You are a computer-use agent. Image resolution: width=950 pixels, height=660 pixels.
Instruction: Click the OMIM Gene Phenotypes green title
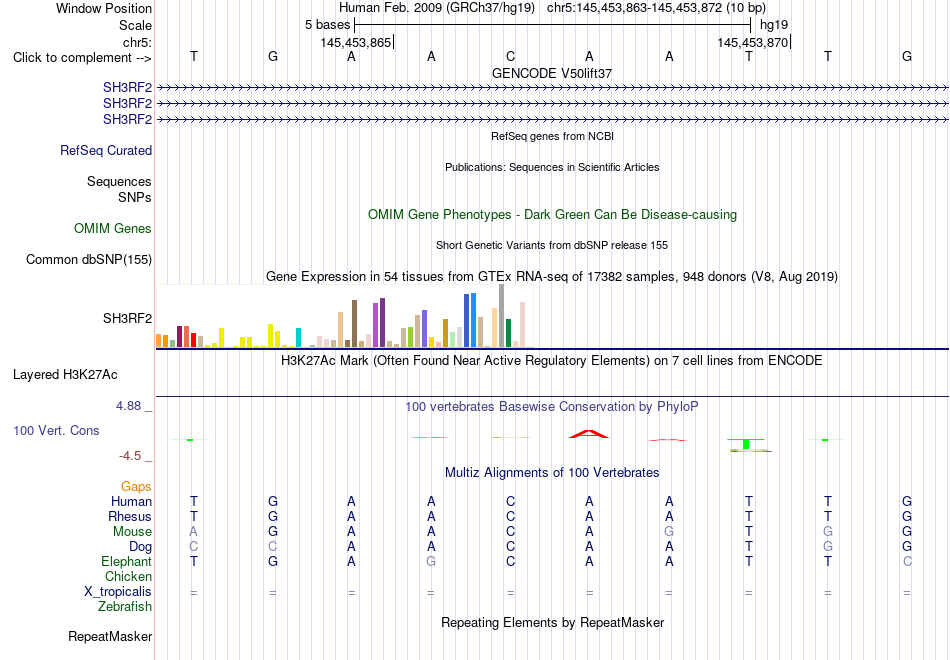click(x=552, y=215)
